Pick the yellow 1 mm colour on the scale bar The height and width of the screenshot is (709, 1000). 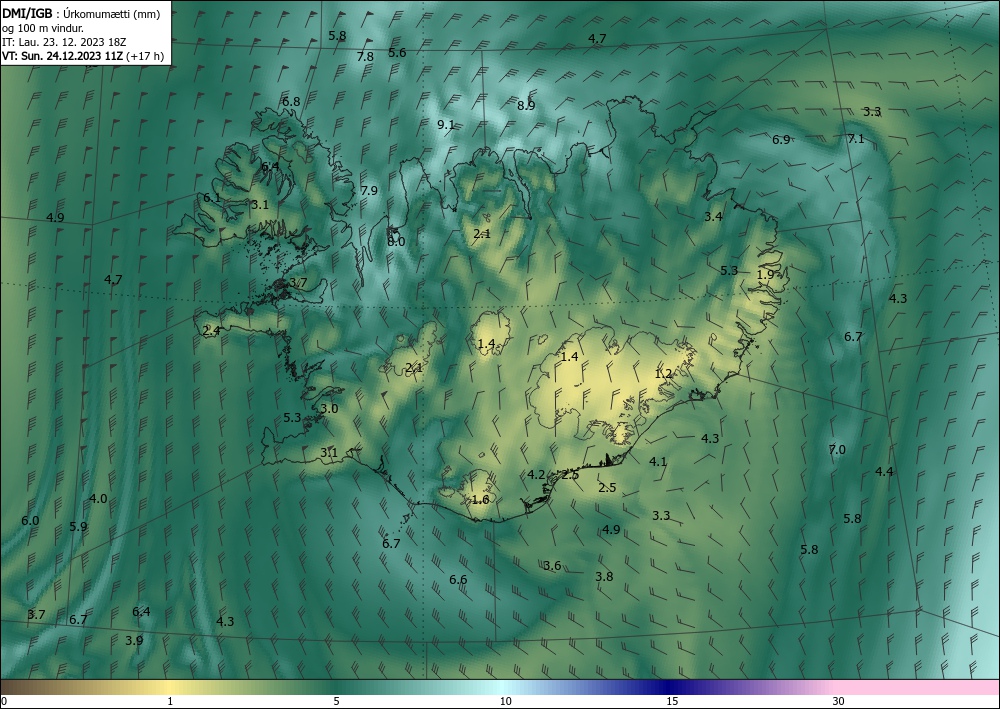tap(170, 687)
